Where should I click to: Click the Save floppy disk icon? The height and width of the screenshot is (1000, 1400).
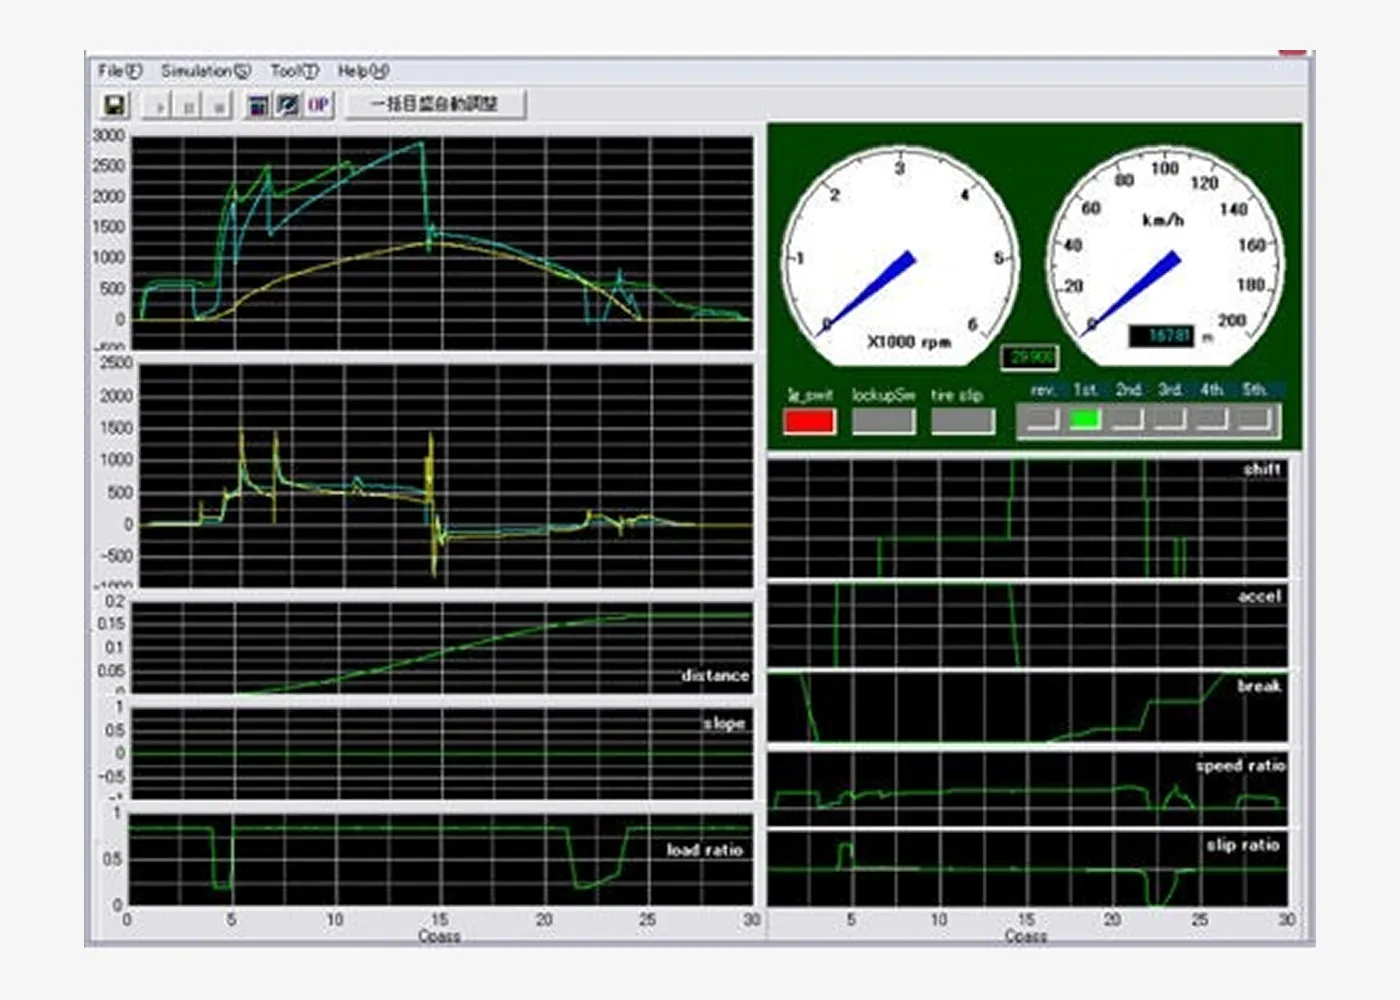click(x=115, y=105)
